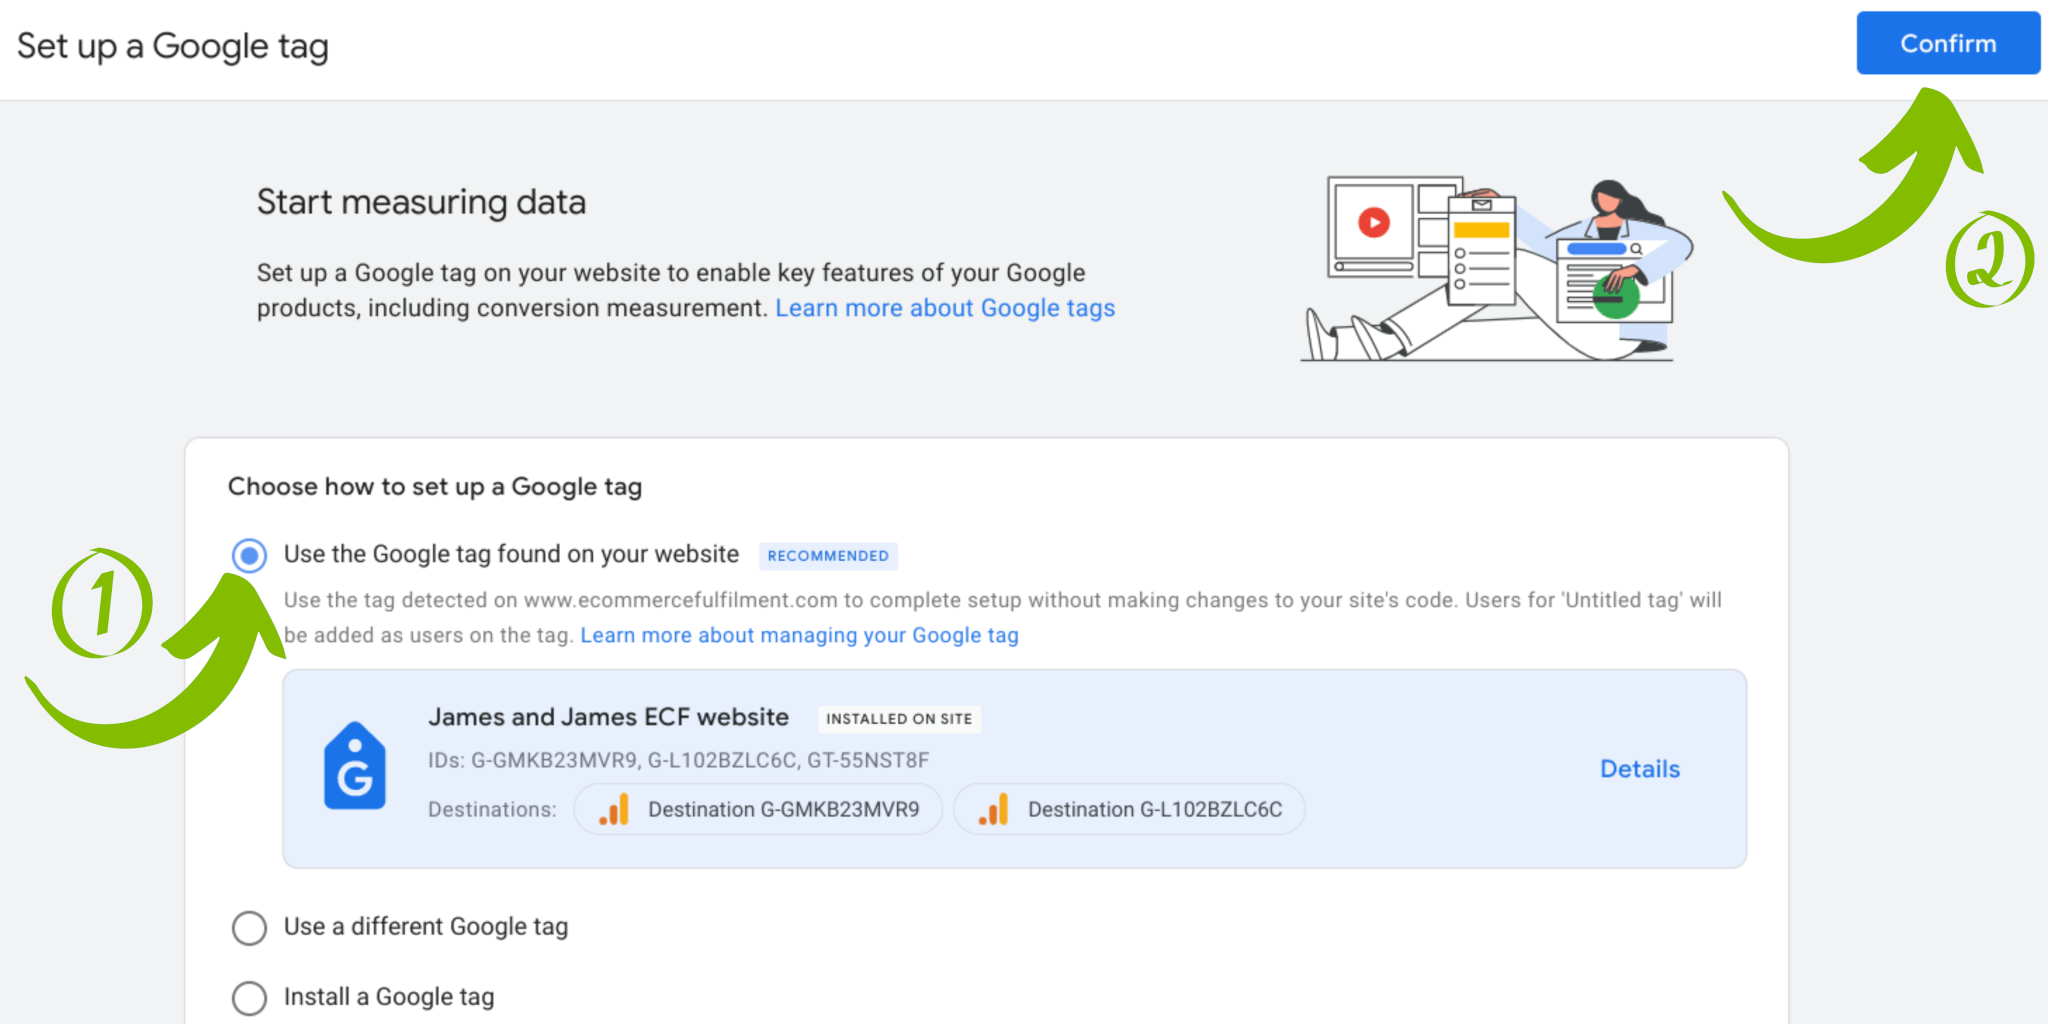The height and width of the screenshot is (1024, 2048).
Task: Click the blue Google tag icon
Action: pyautogui.click(x=355, y=766)
